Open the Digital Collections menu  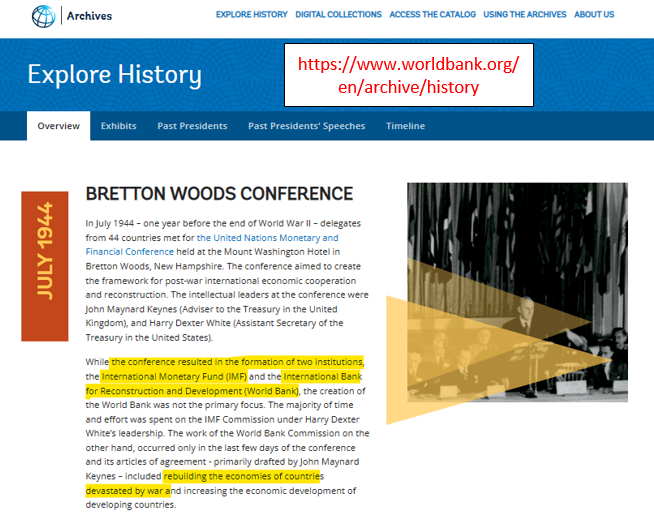pos(338,15)
